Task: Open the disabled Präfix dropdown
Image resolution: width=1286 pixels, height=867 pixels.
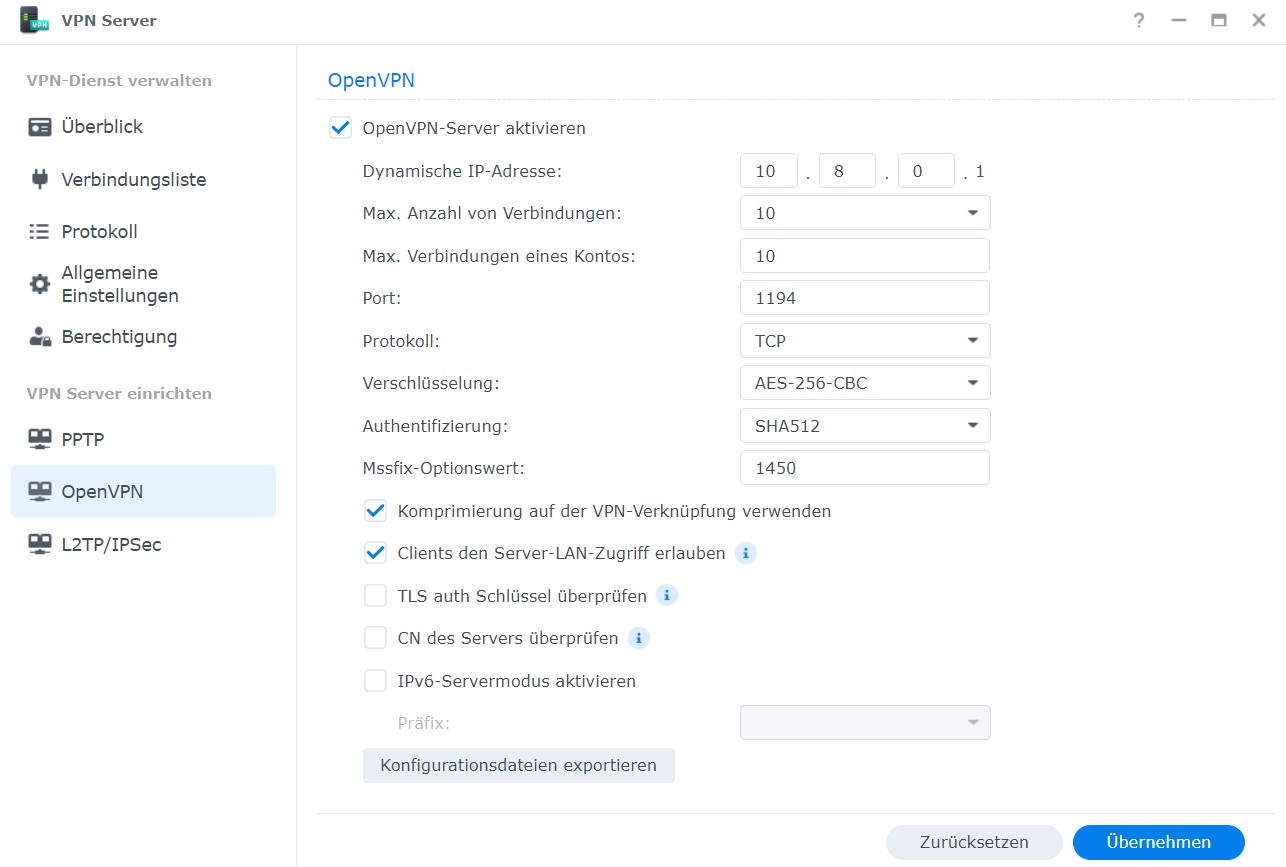Action: tap(865, 723)
